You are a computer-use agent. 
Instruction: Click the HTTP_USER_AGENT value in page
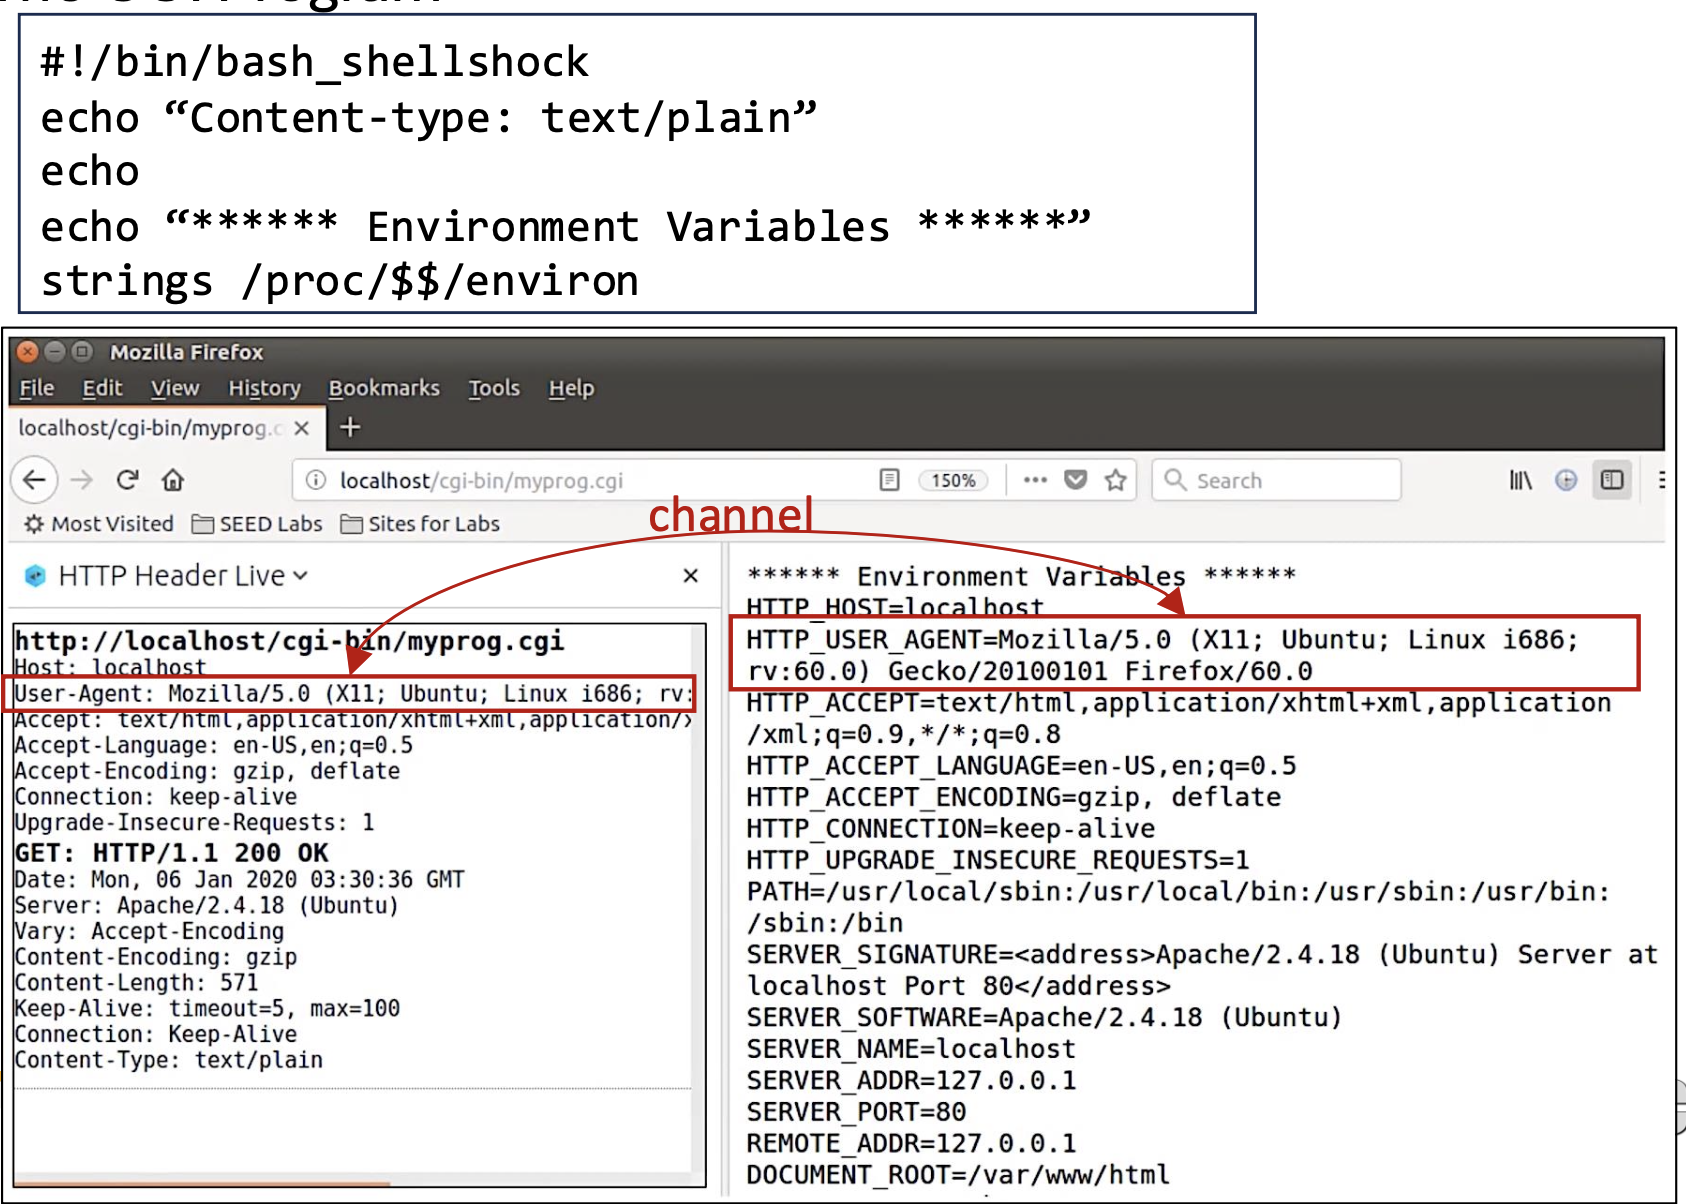click(x=1162, y=655)
